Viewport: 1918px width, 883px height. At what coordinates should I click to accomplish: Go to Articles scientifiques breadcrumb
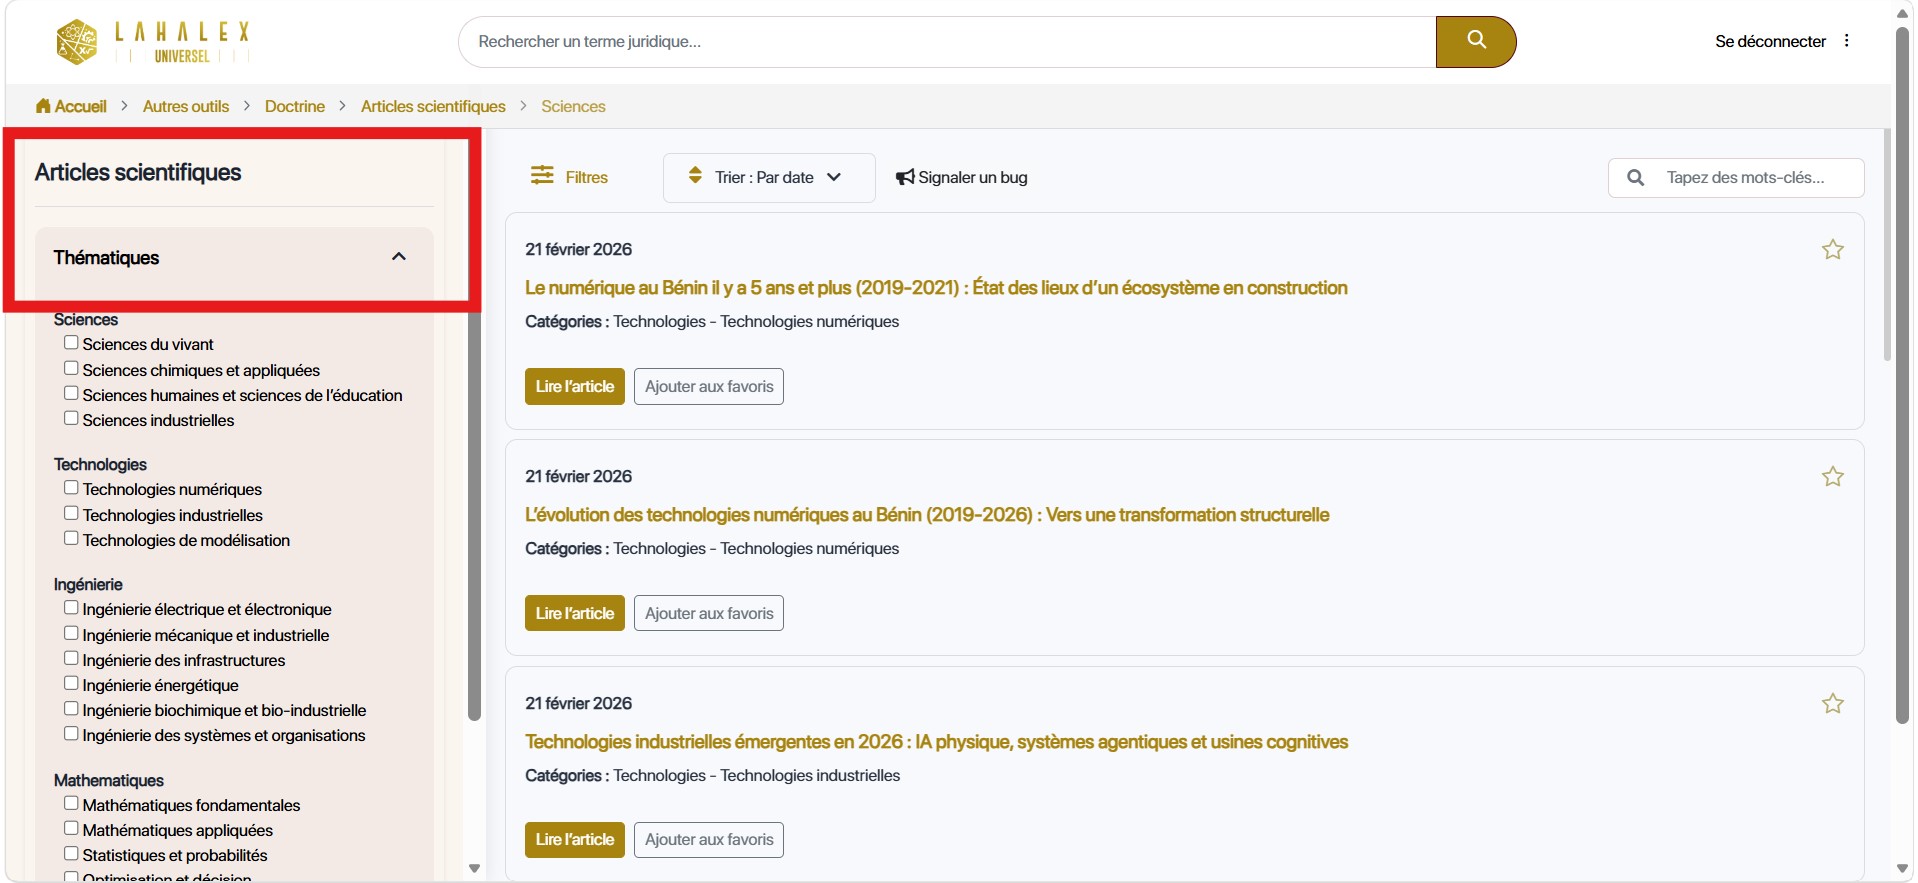point(433,106)
